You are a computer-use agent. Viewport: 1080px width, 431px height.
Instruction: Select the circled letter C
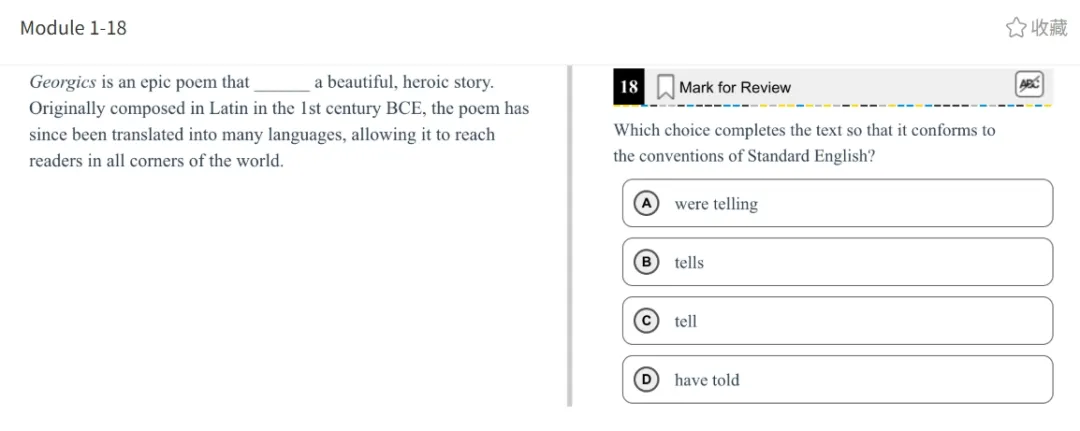pos(647,321)
